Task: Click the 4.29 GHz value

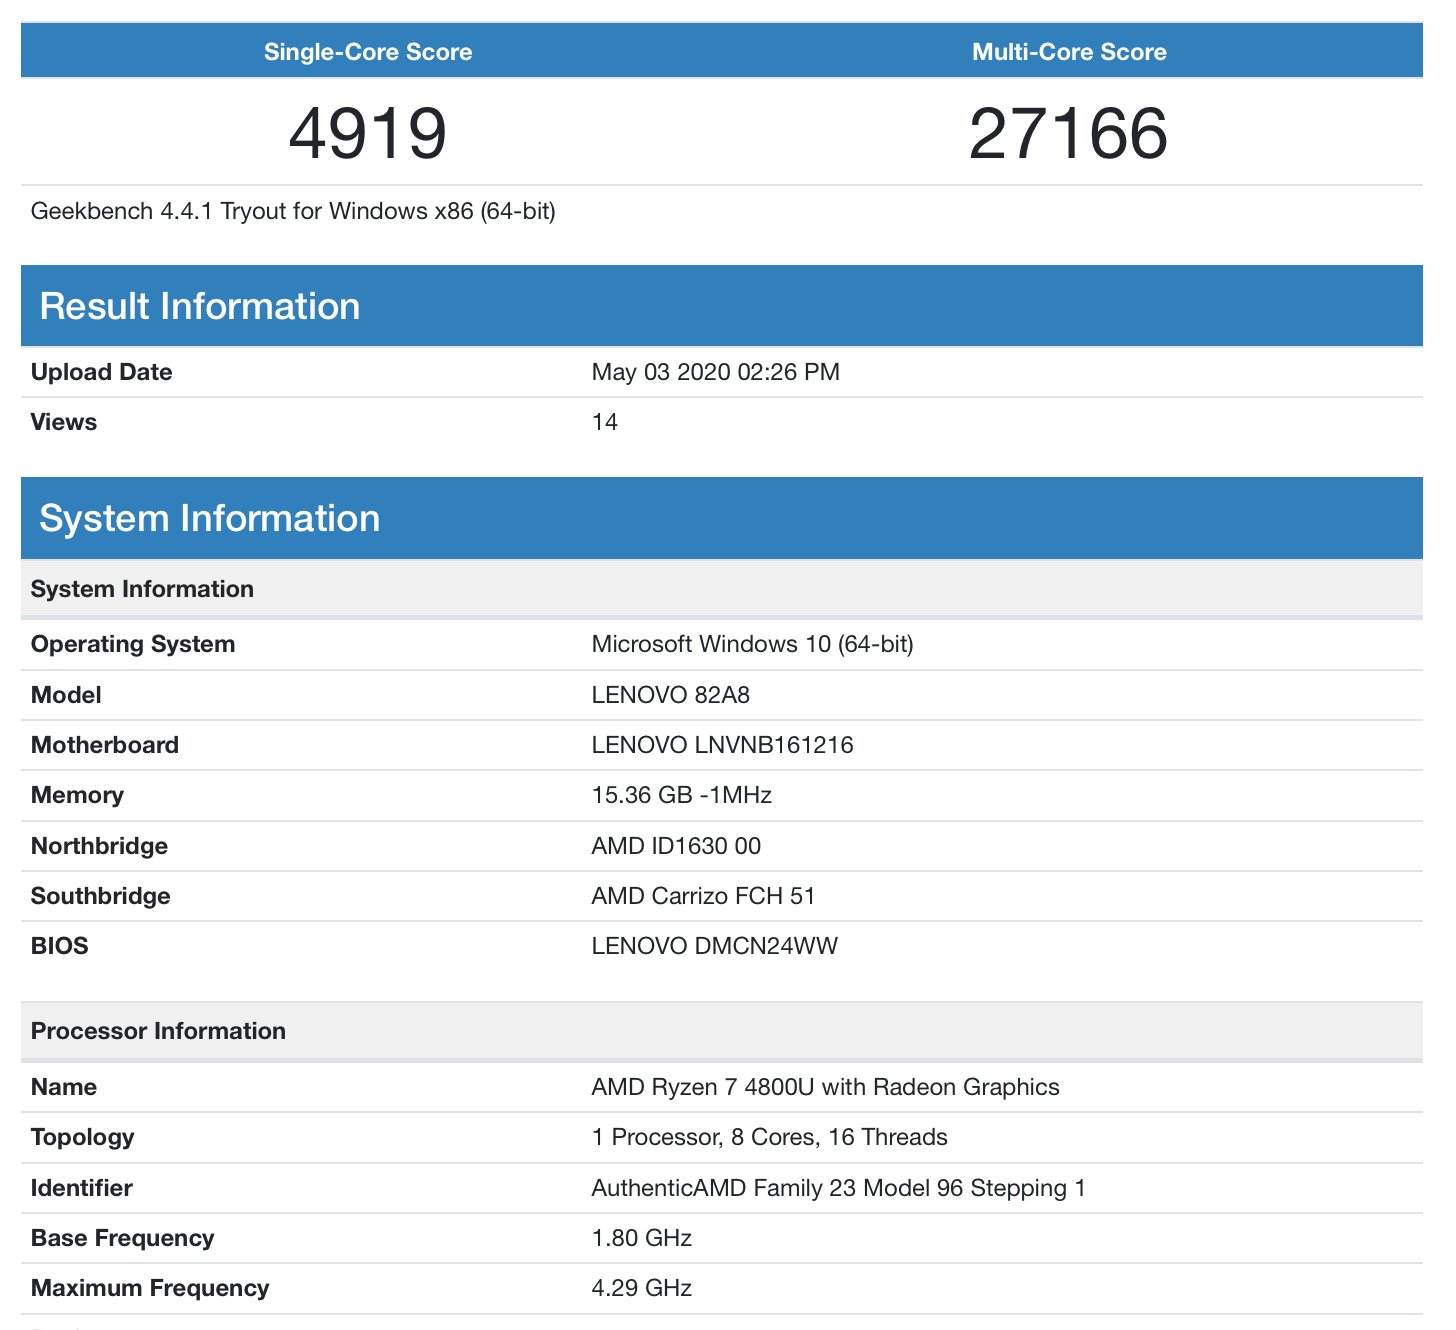Action: click(x=641, y=1288)
